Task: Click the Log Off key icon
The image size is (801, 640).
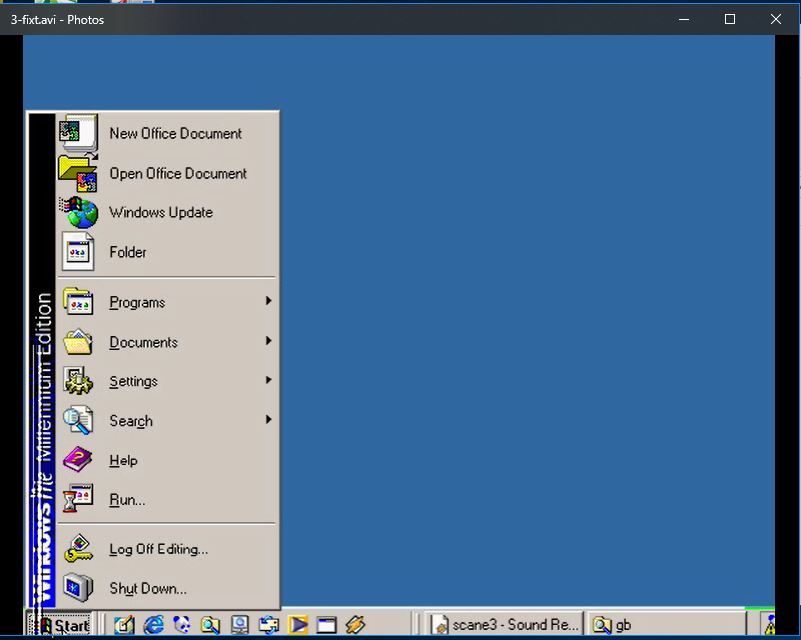Action: (78, 549)
